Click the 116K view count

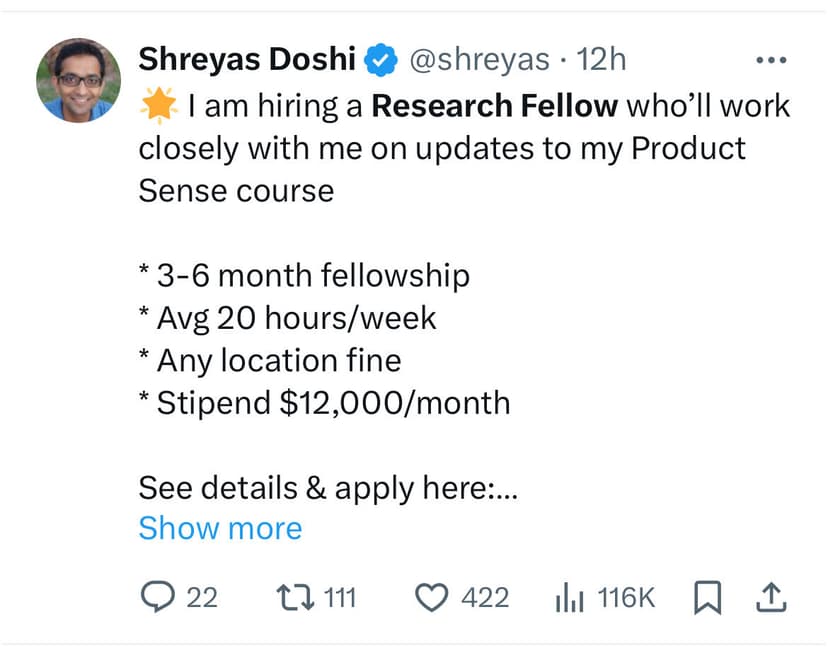pyautogui.click(x=626, y=598)
